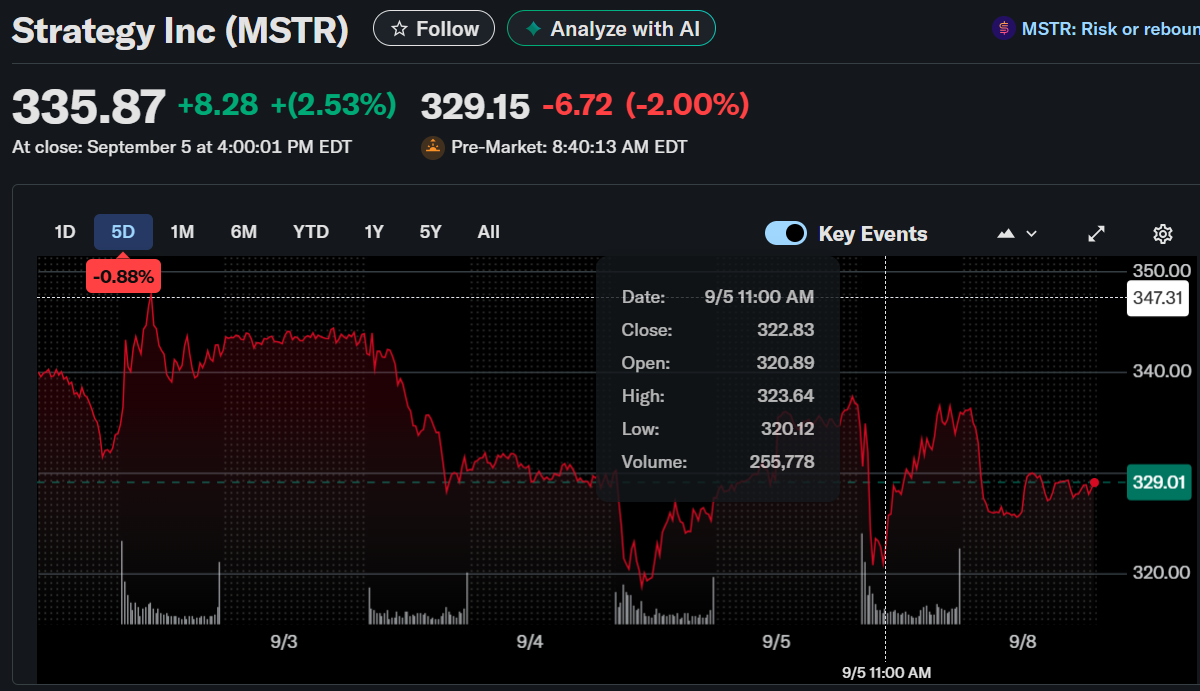Click the 9/3 date axis label

[284, 642]
